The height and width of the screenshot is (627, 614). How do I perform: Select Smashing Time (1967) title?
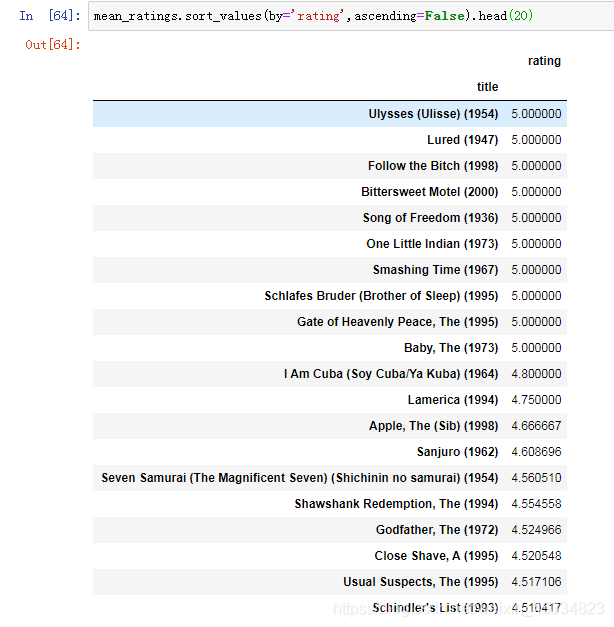pyautogui.click(x=435, y=270)
